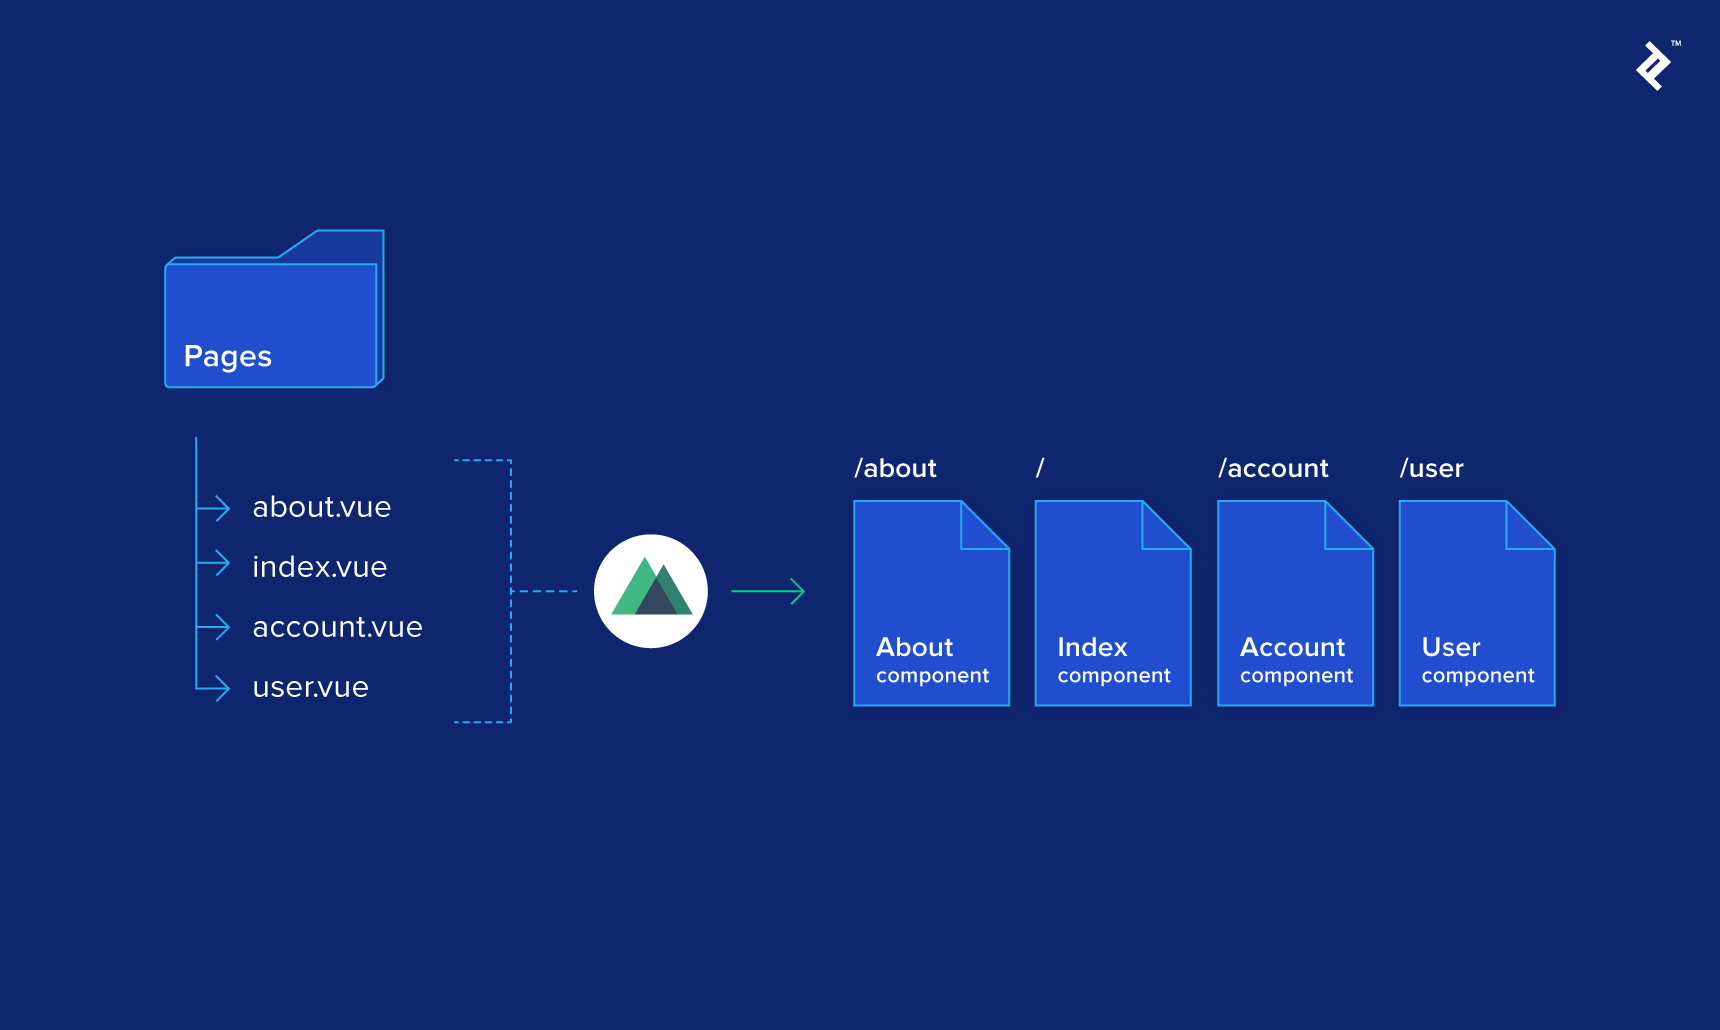Open the user.vue file entry
The height and width of the screenshot is (1030, 1720).
coord(309,687)
